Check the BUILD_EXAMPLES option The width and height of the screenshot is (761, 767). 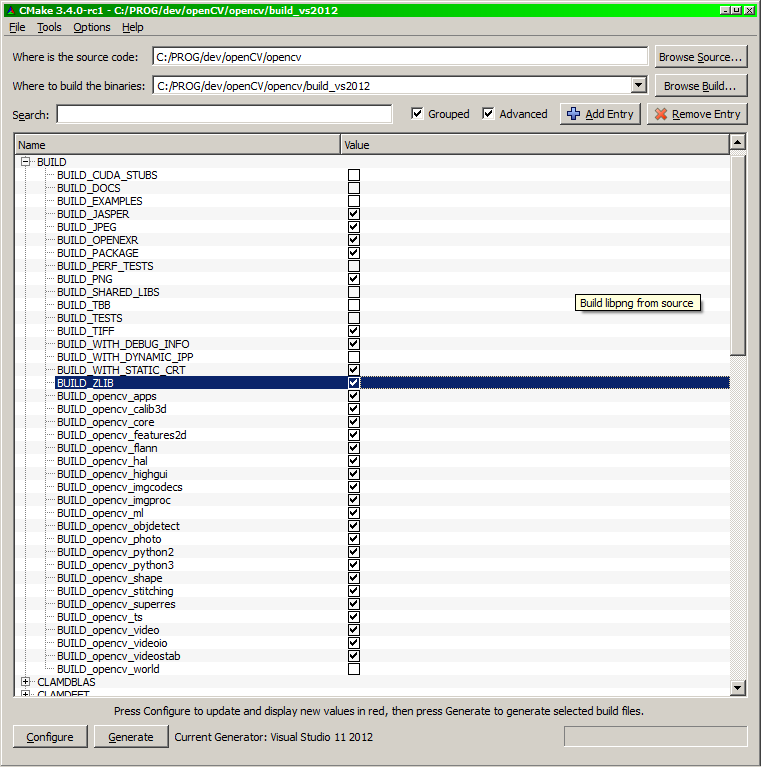point(354,201)
